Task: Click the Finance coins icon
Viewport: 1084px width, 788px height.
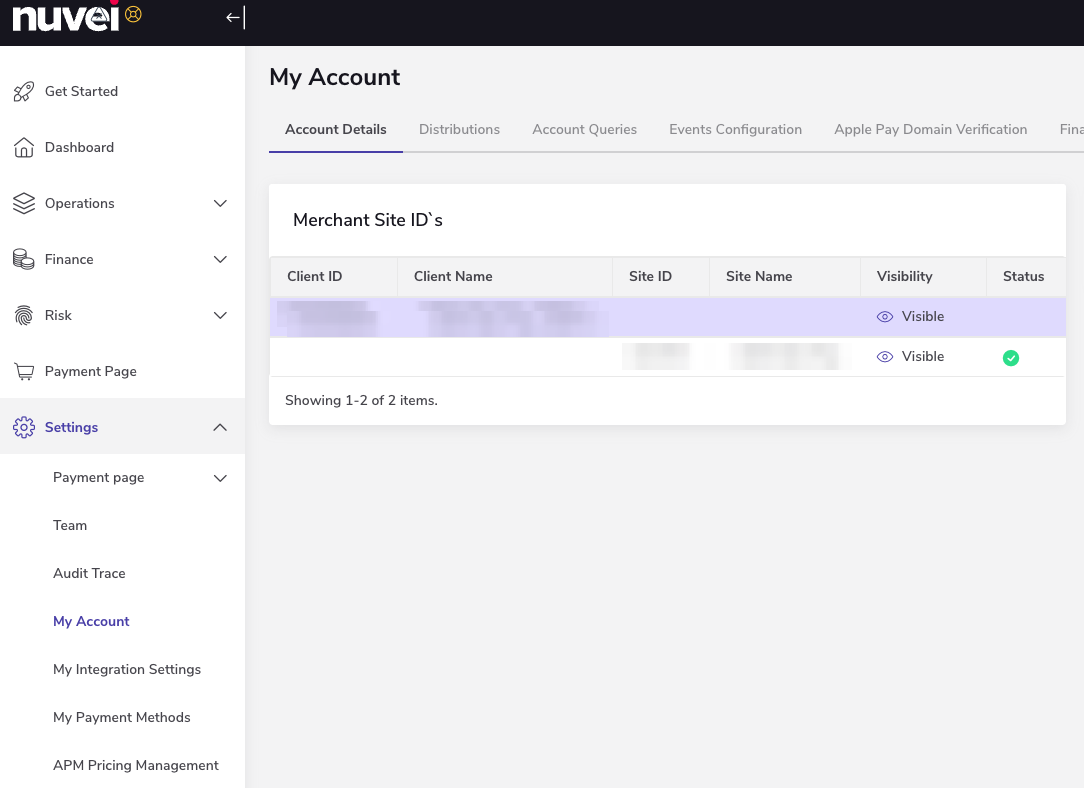Action: tap(24, 259)
